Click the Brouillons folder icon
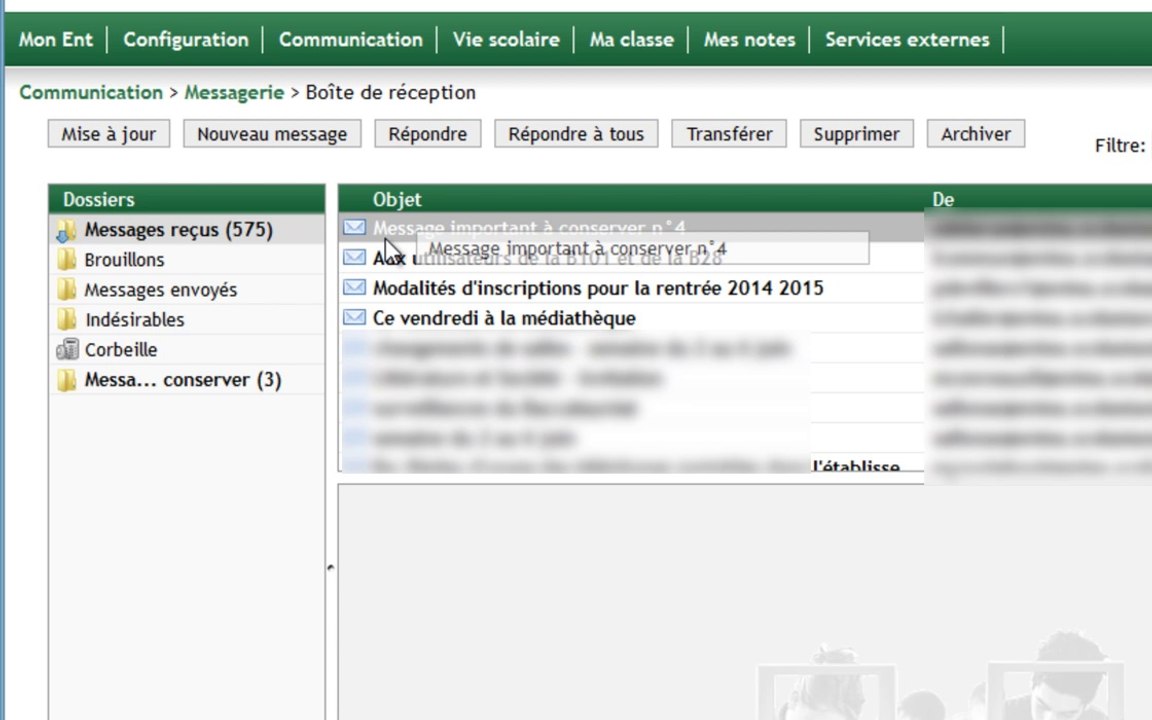This screenshot has width=1152, height=720. click(x=66, y=259)
